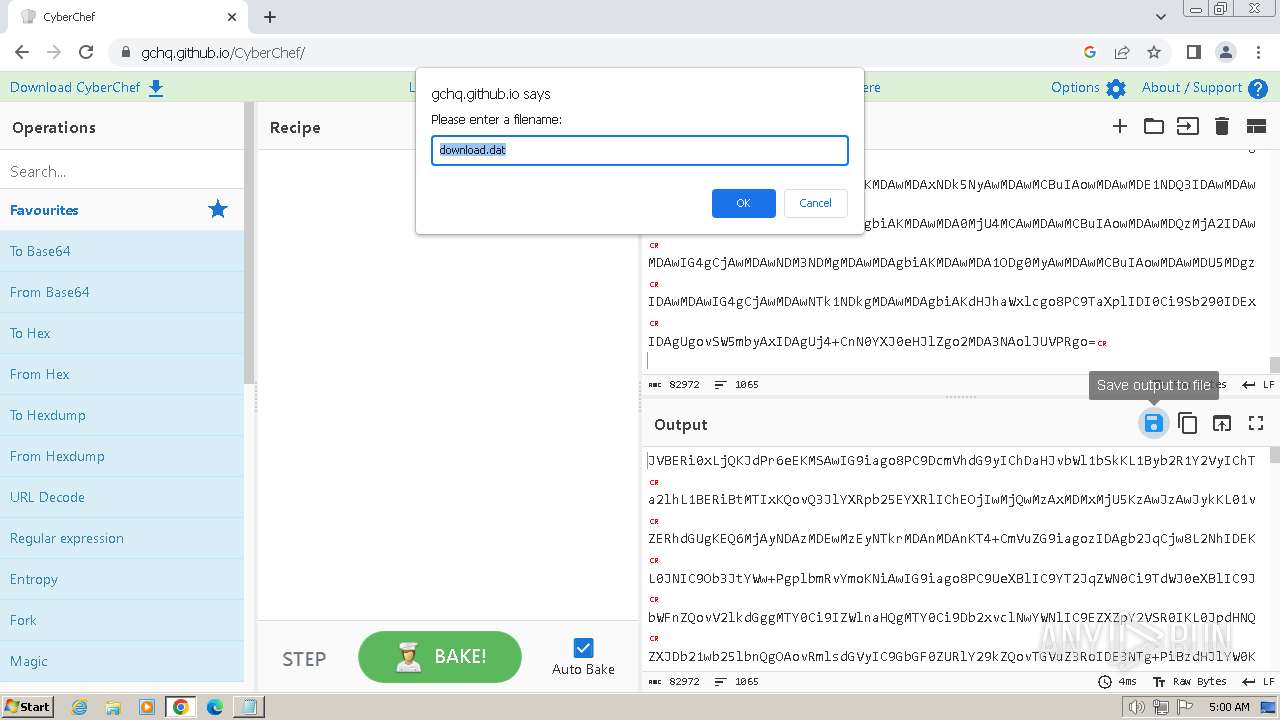Image resolution: width=1280 pixels, height=720 pixels.
Task: Click output character count 82972
Action: [674, 681]
